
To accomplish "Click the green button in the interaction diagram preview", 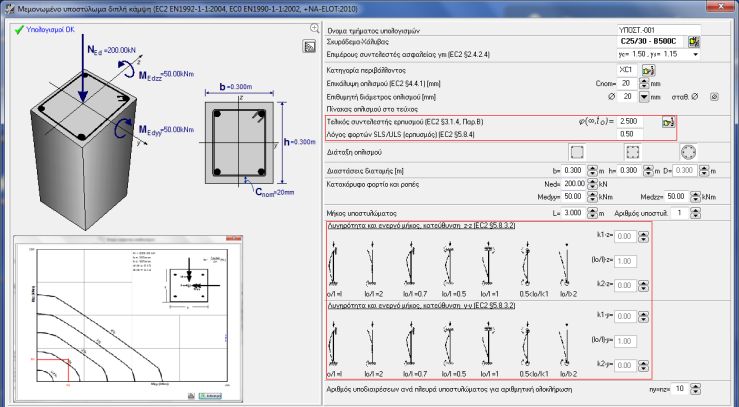I will click(210, 396).
